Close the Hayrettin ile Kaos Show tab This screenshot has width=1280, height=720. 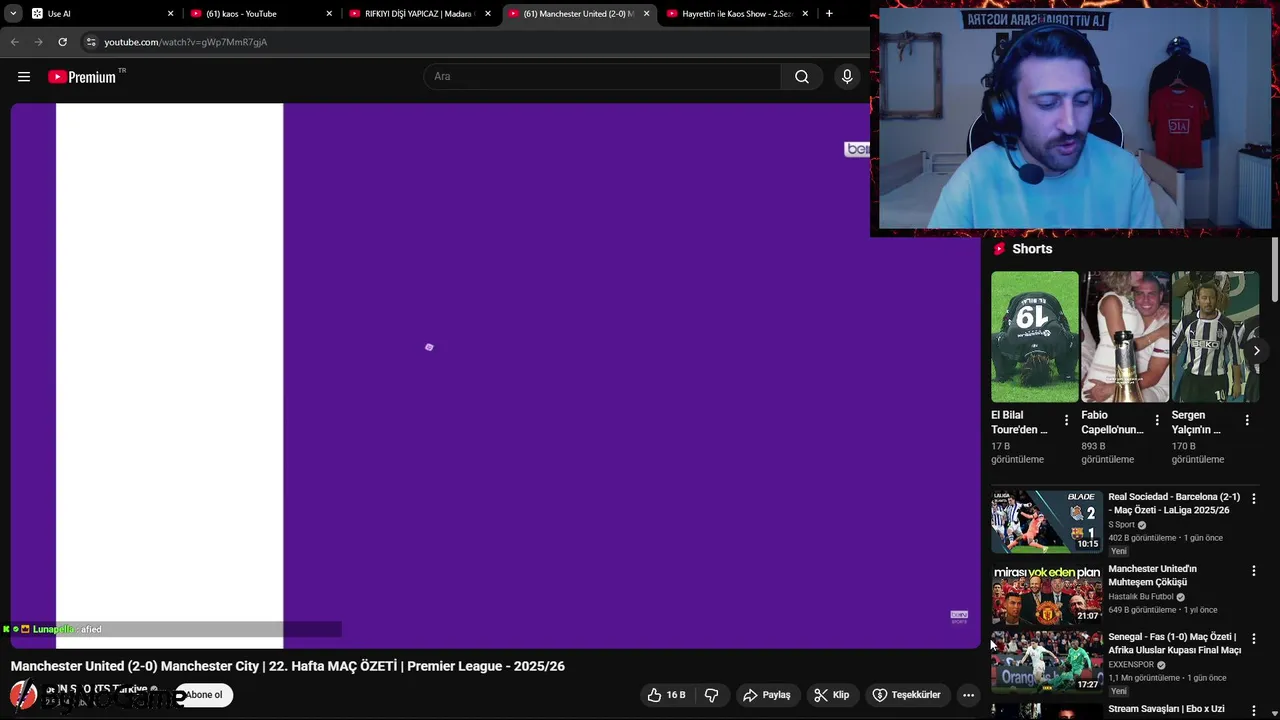pos(805,14)
